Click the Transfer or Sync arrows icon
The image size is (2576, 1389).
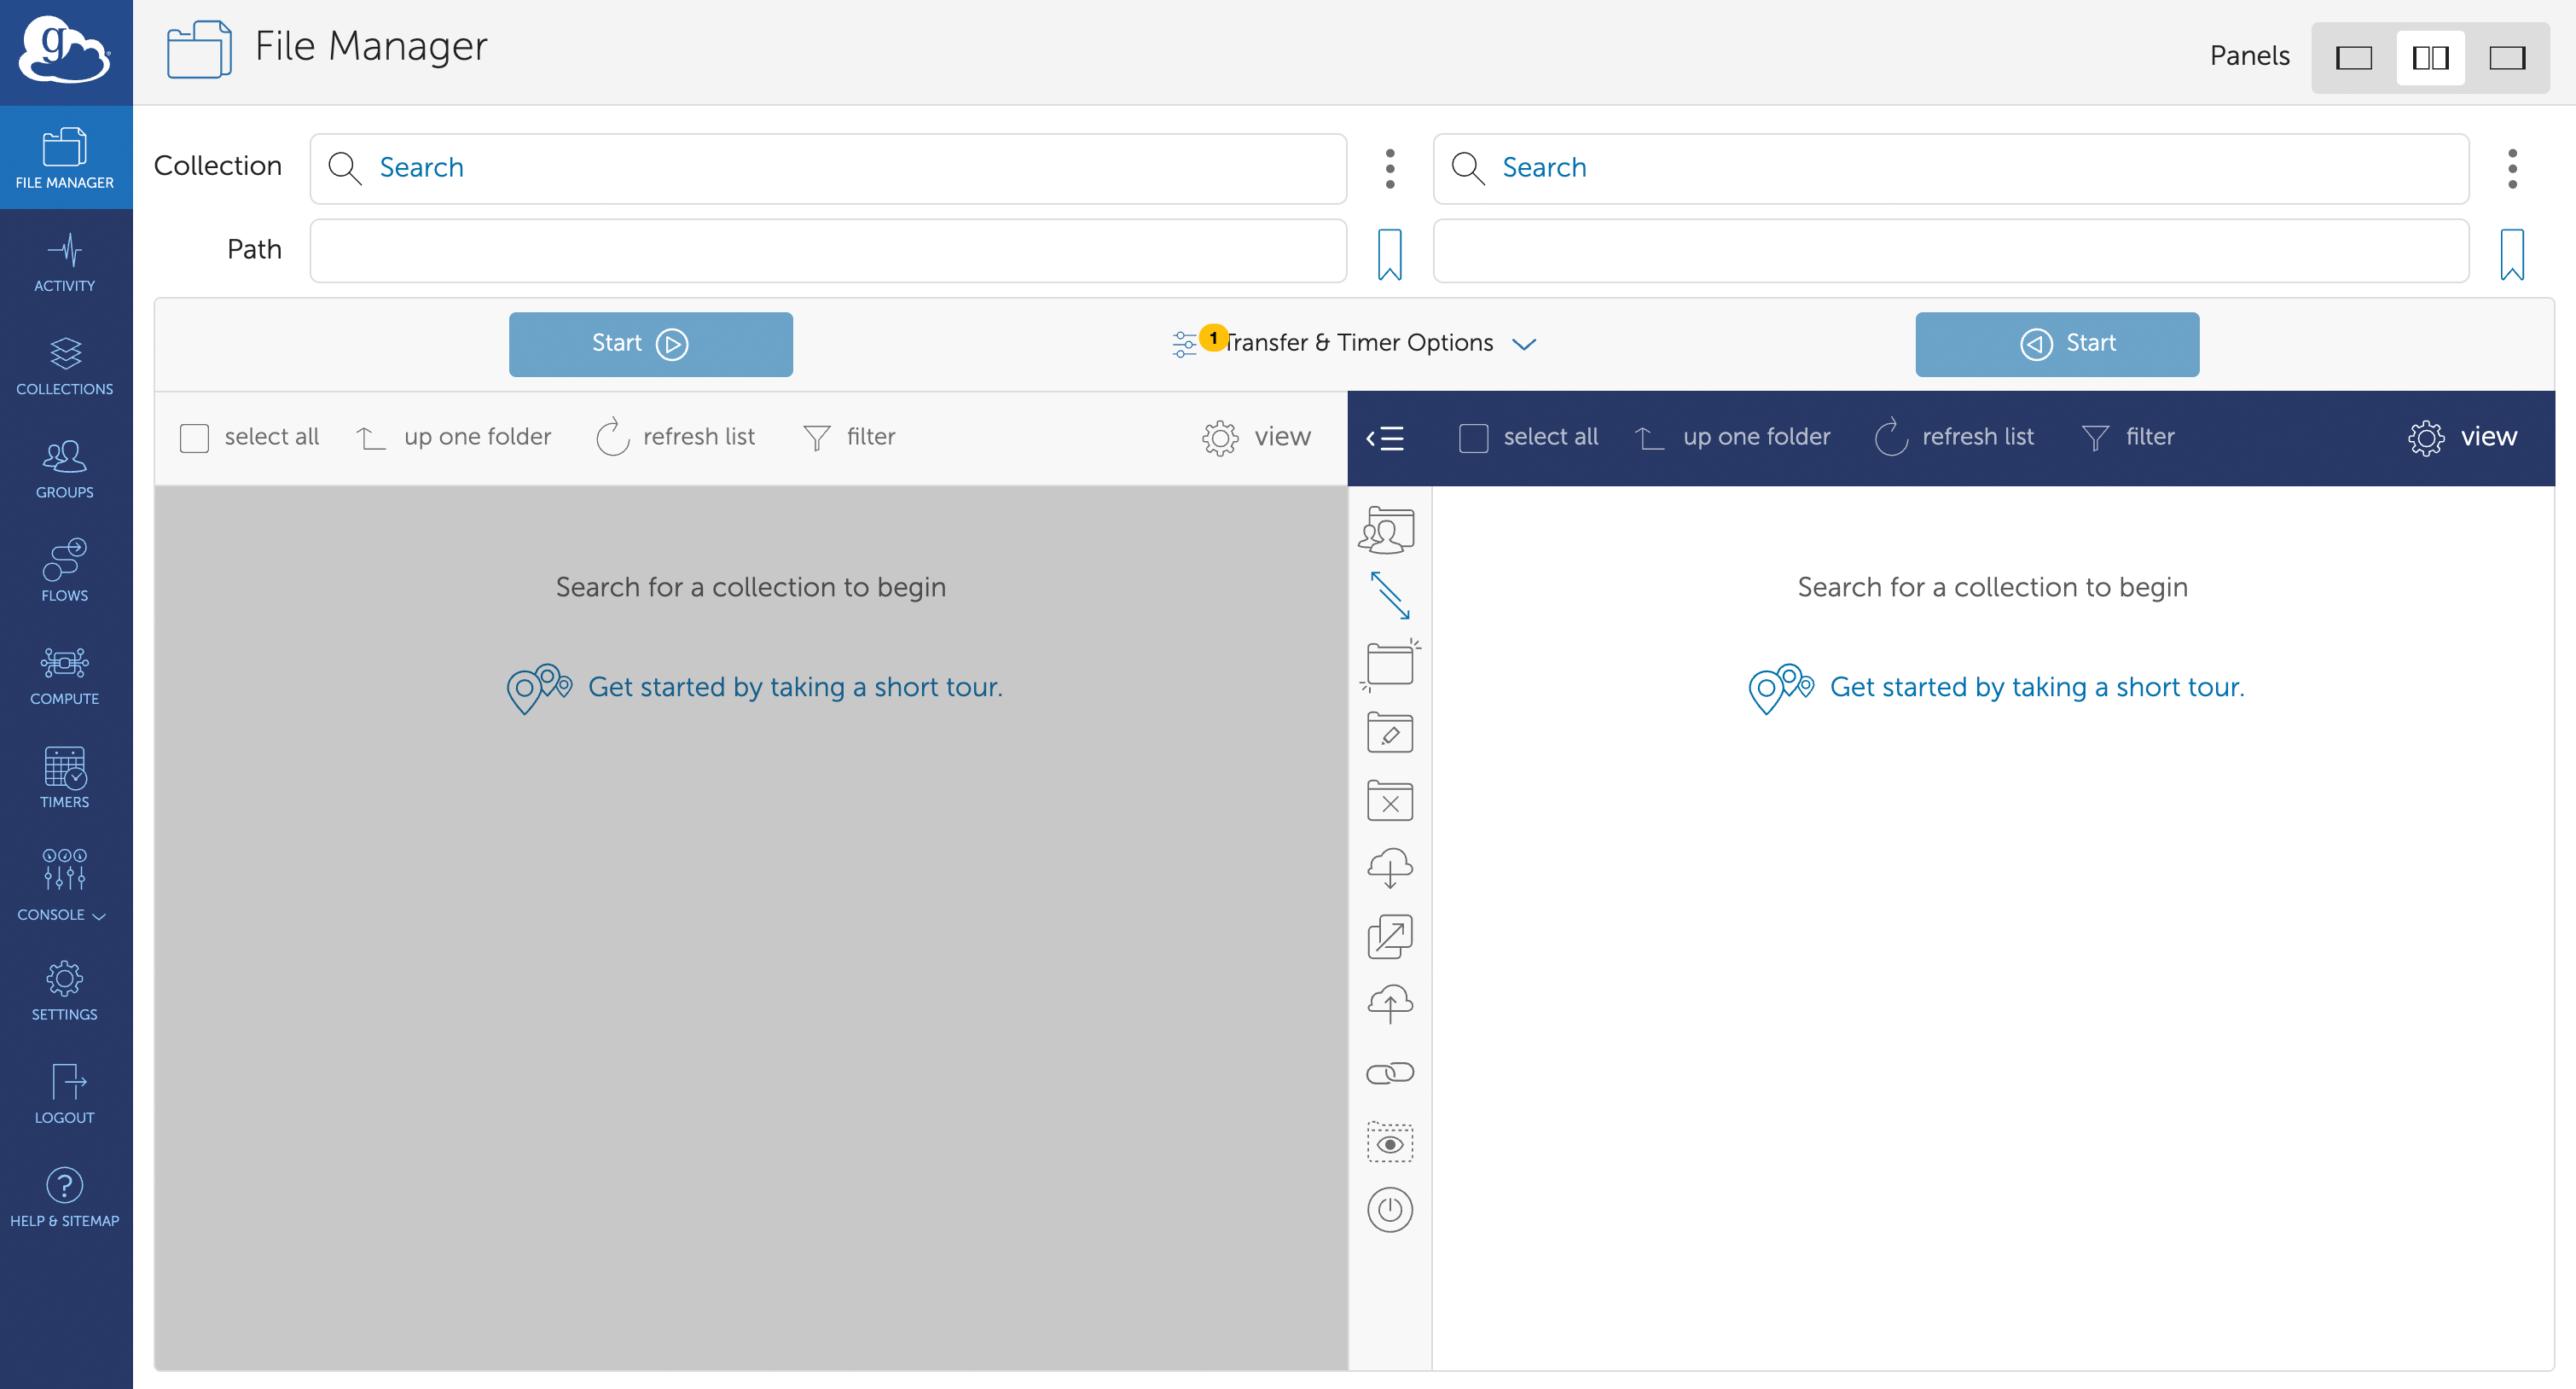coord(1390,596)
